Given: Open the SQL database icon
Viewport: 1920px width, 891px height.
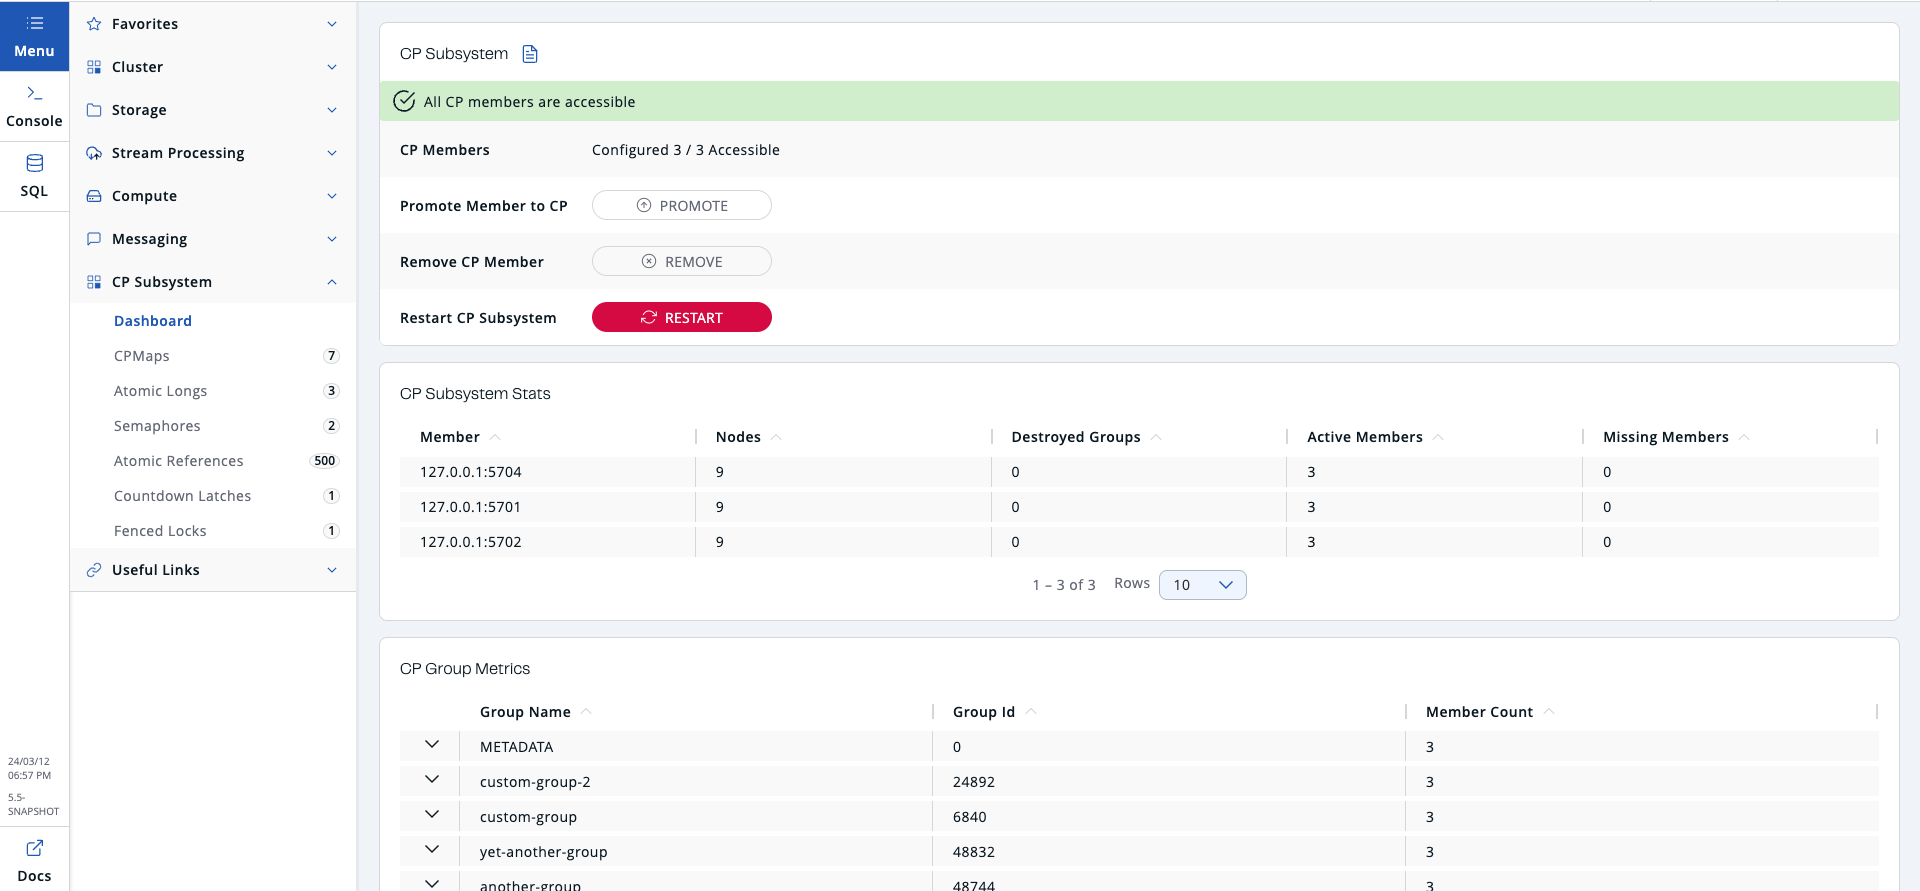Looking at the screenshot, I should point(34,163).
